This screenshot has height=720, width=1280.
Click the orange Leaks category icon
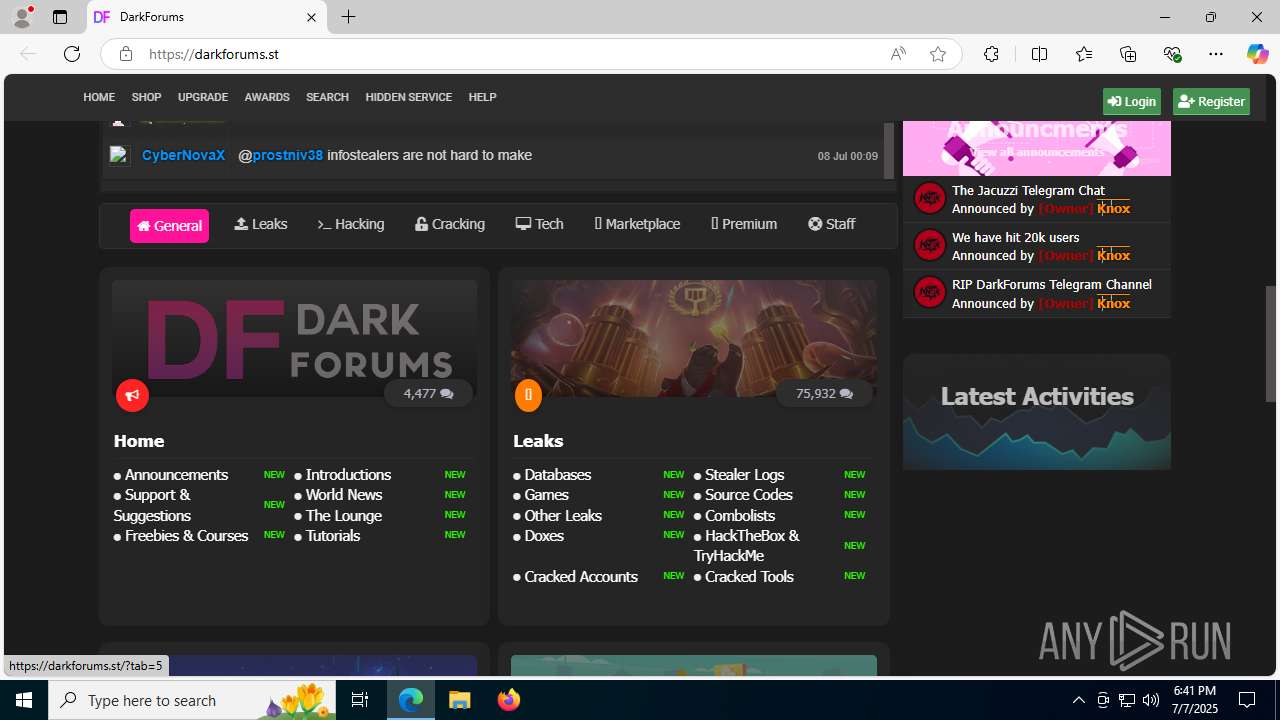click(x=528, y=395)
